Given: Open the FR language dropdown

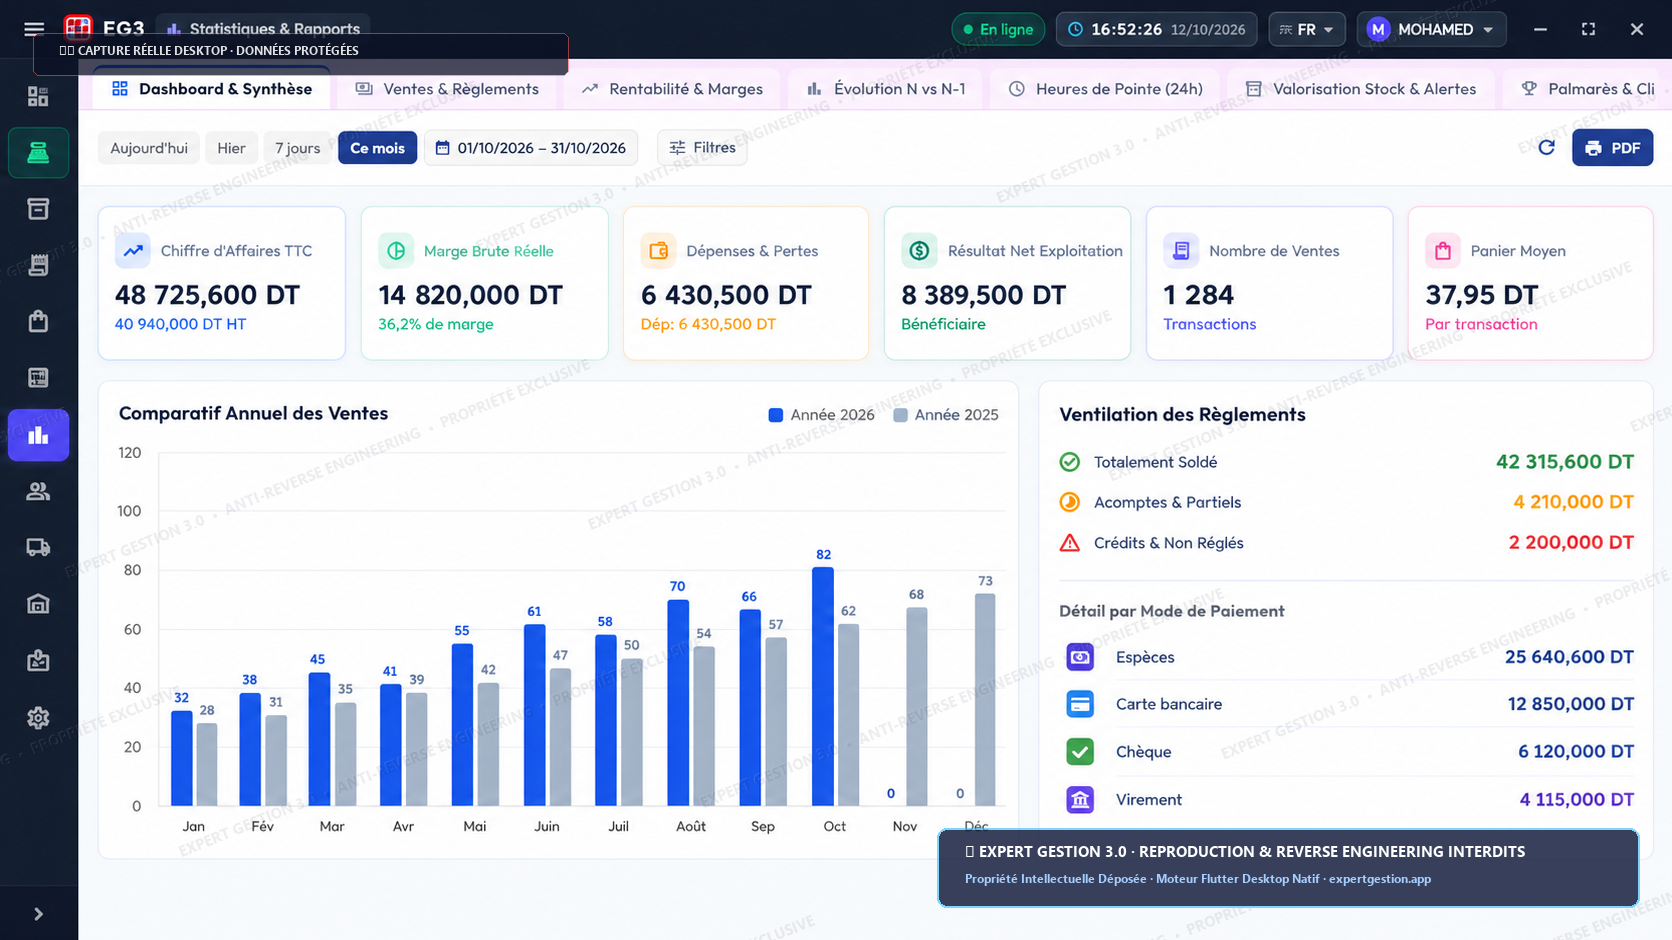Looking at the screenshot, I should [x=1307, y=29].
